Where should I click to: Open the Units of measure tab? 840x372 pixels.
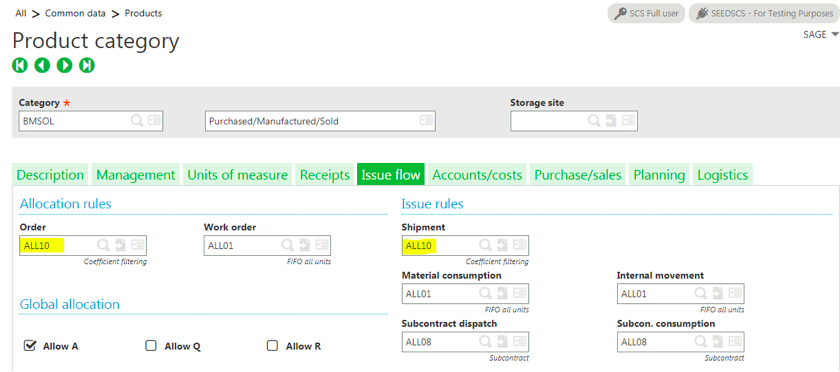pyautogui.click(x=237, y=175)
